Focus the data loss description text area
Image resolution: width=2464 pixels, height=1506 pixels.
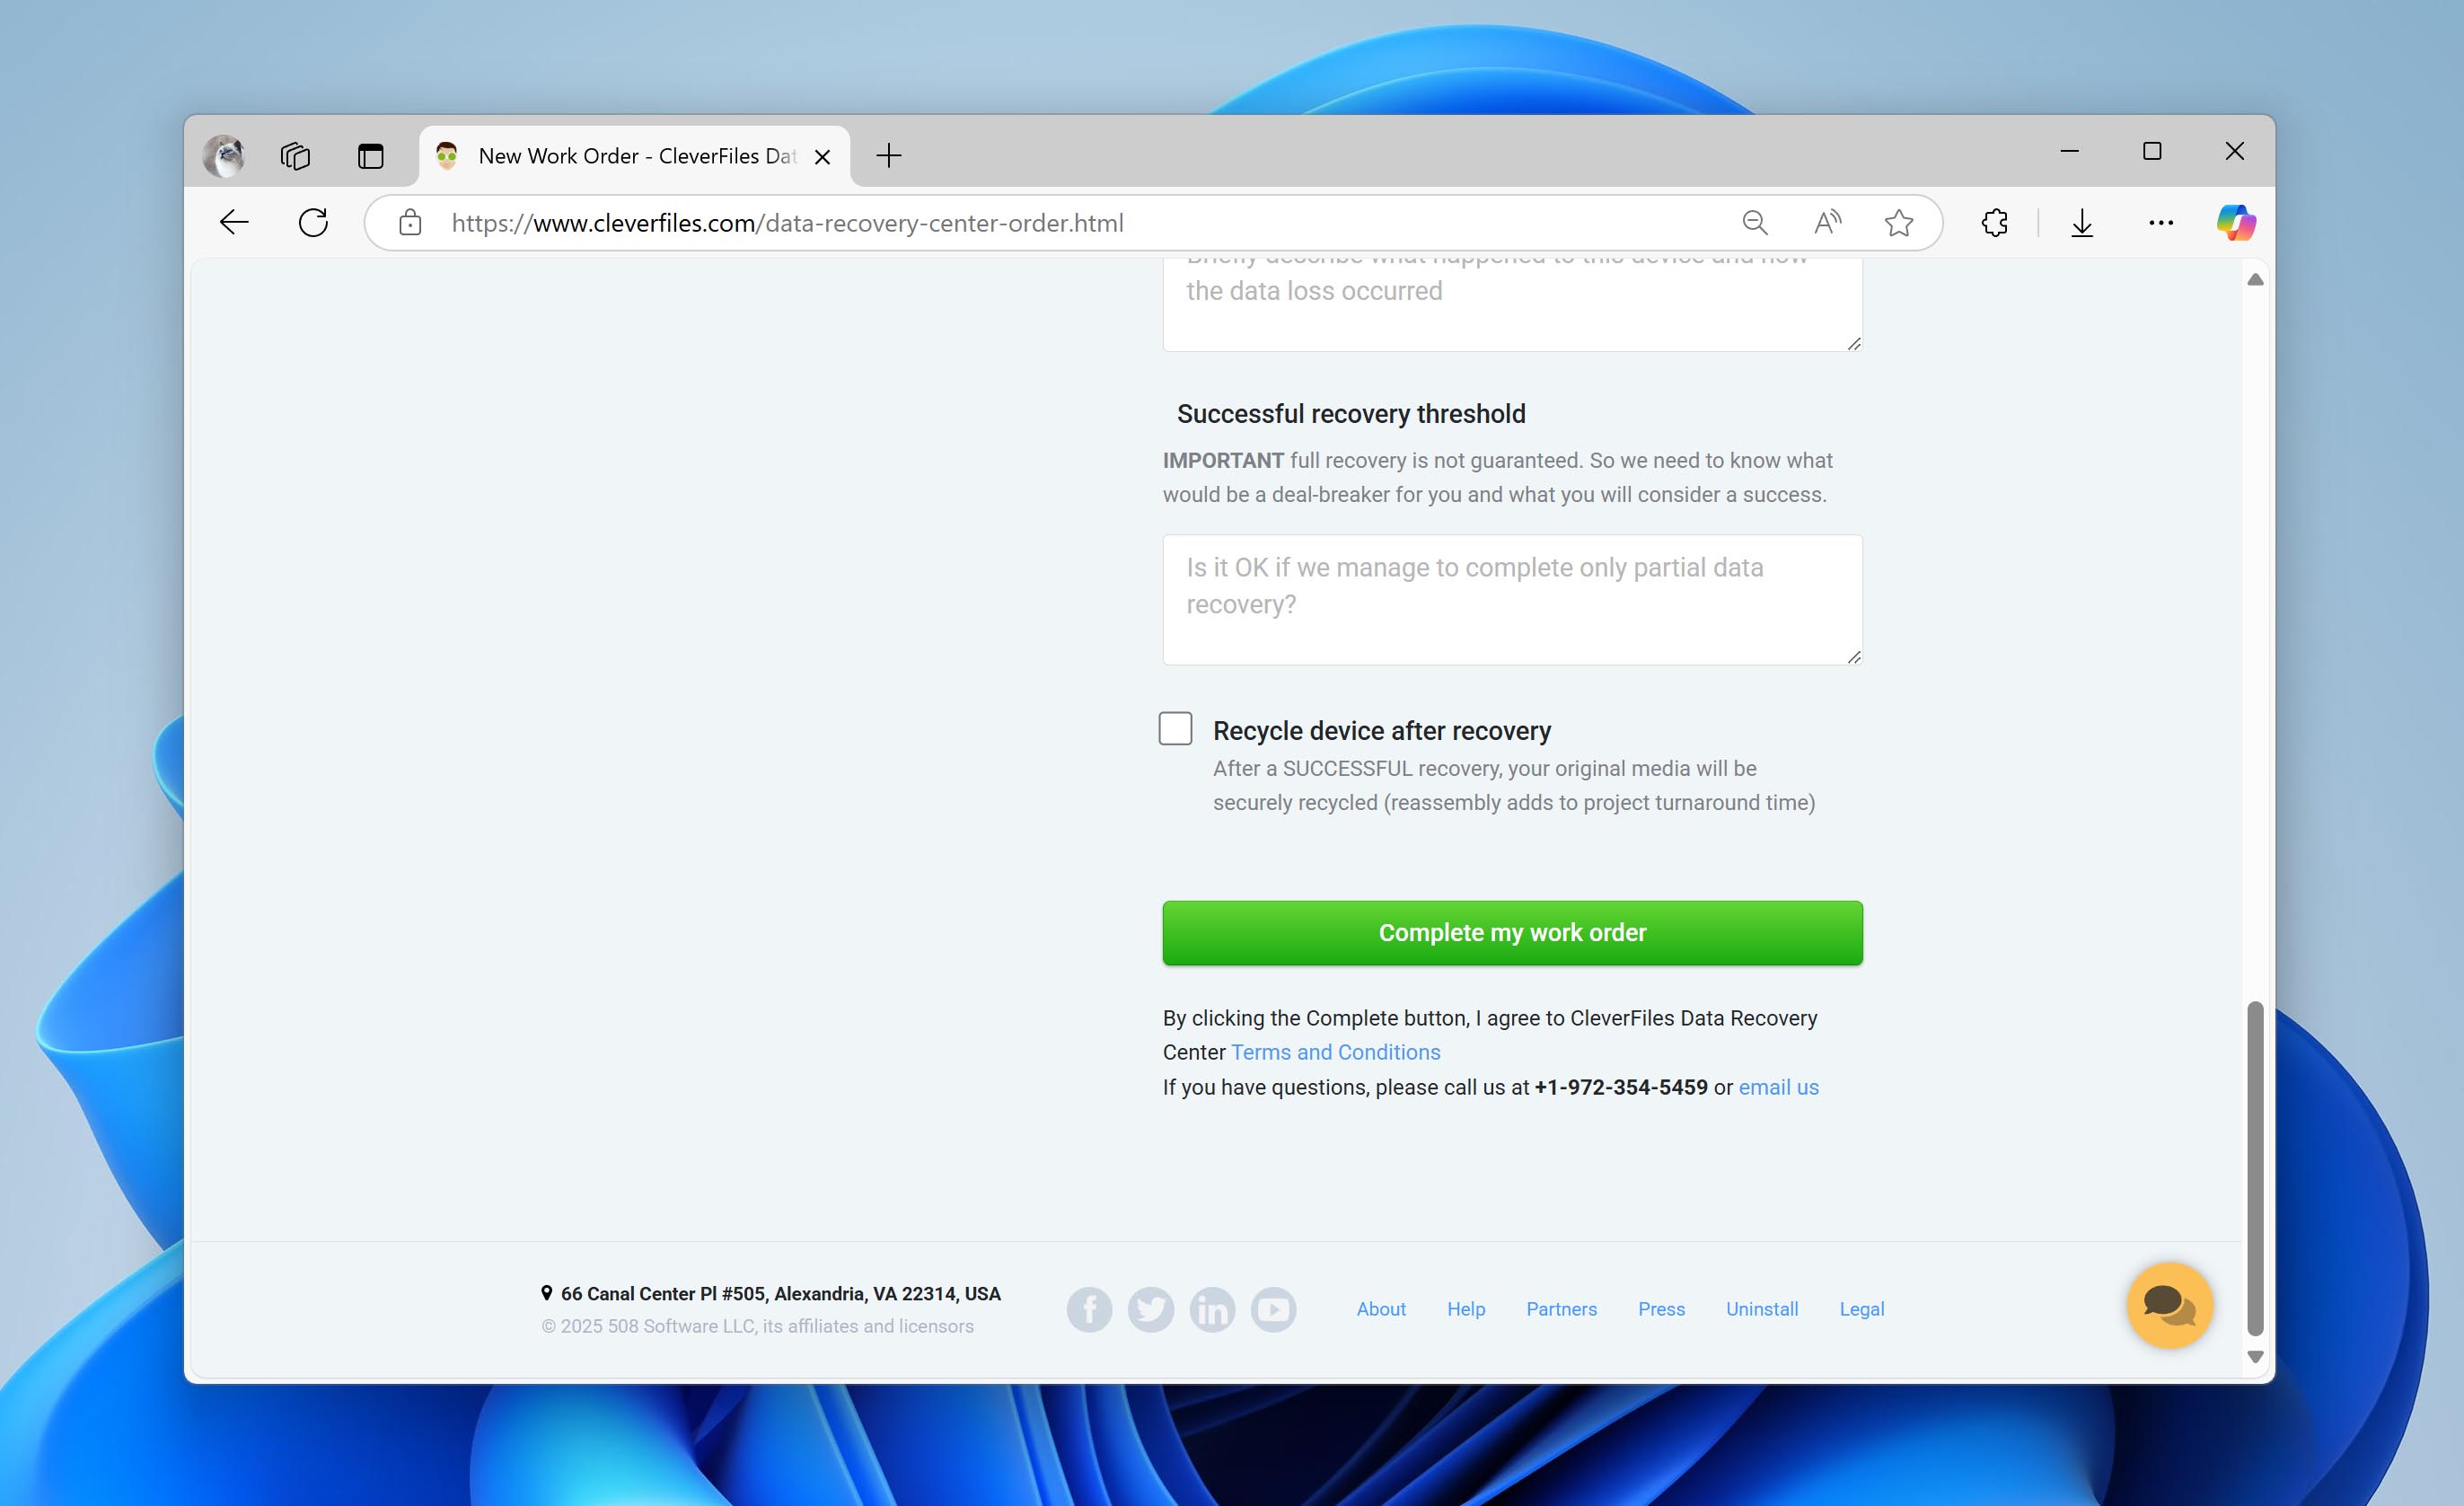click(x=1512, y=305)
